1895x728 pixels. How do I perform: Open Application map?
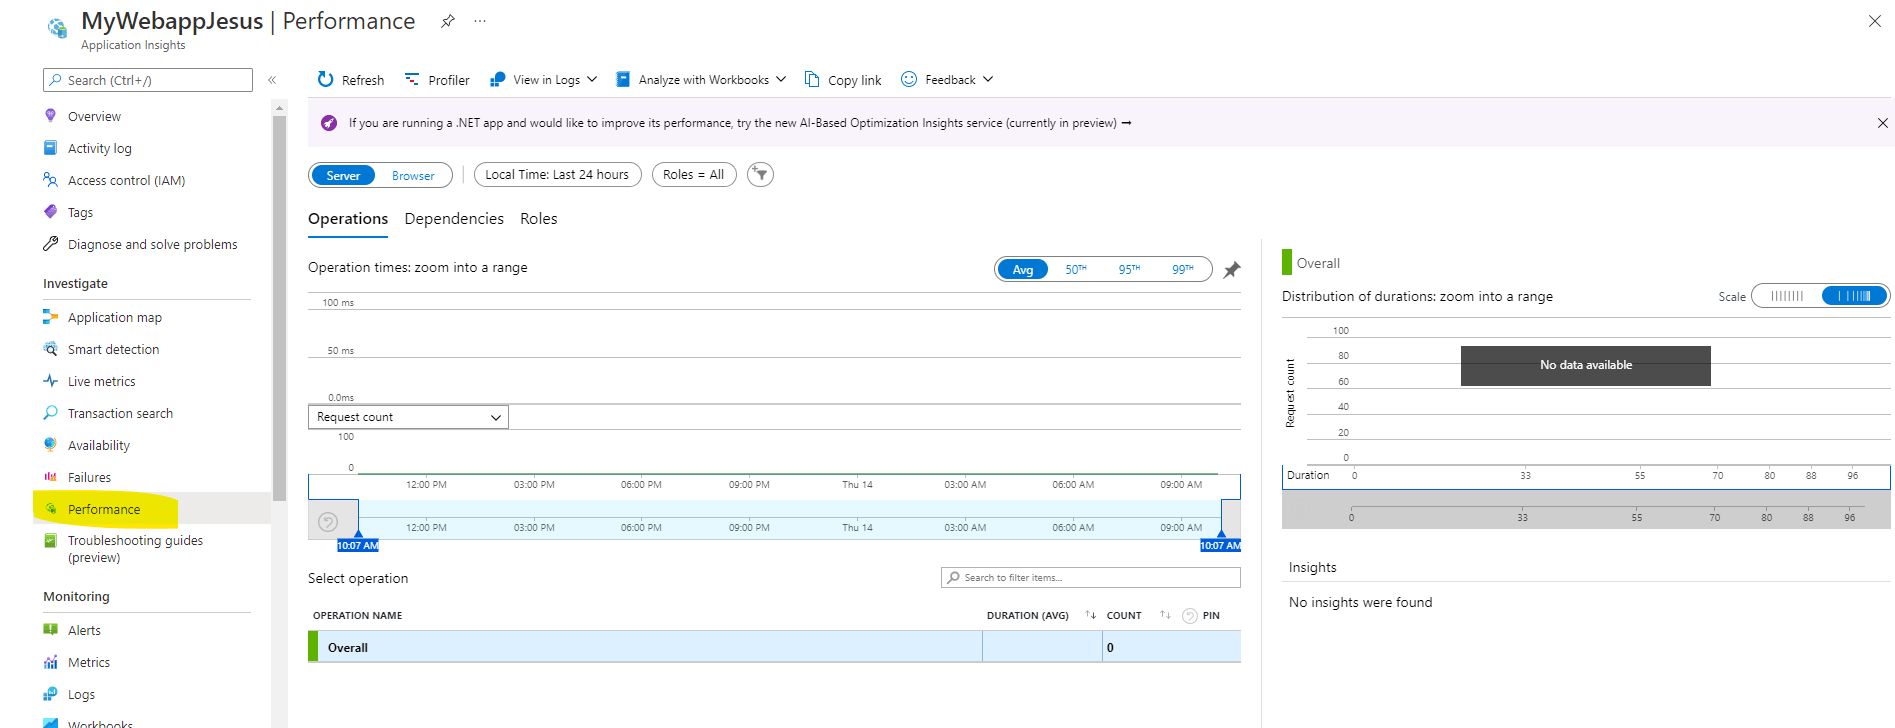pos(114,318)
